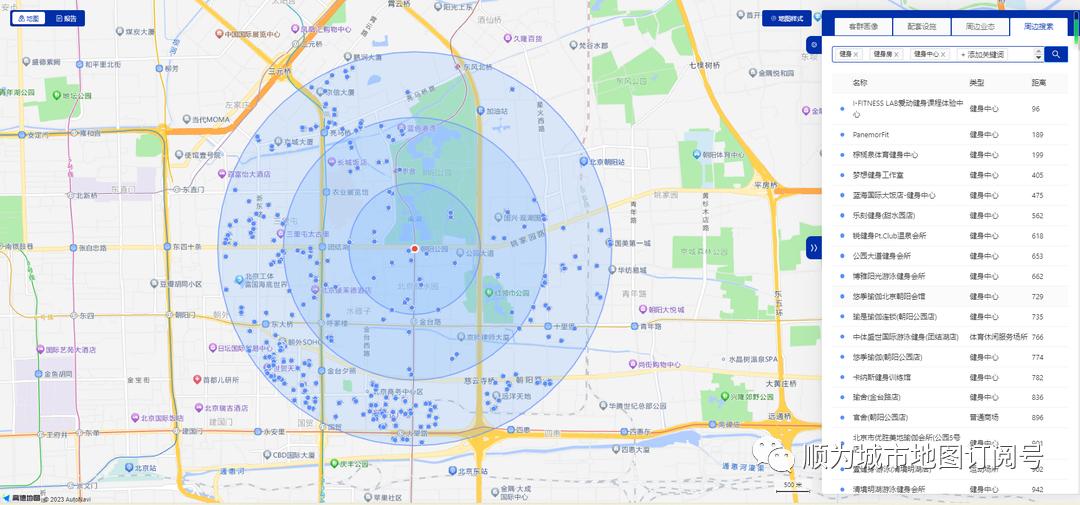Screen dimensions: 1080x505
Task: Click the 兴隆郊野公园 marker
Action: 724,397
